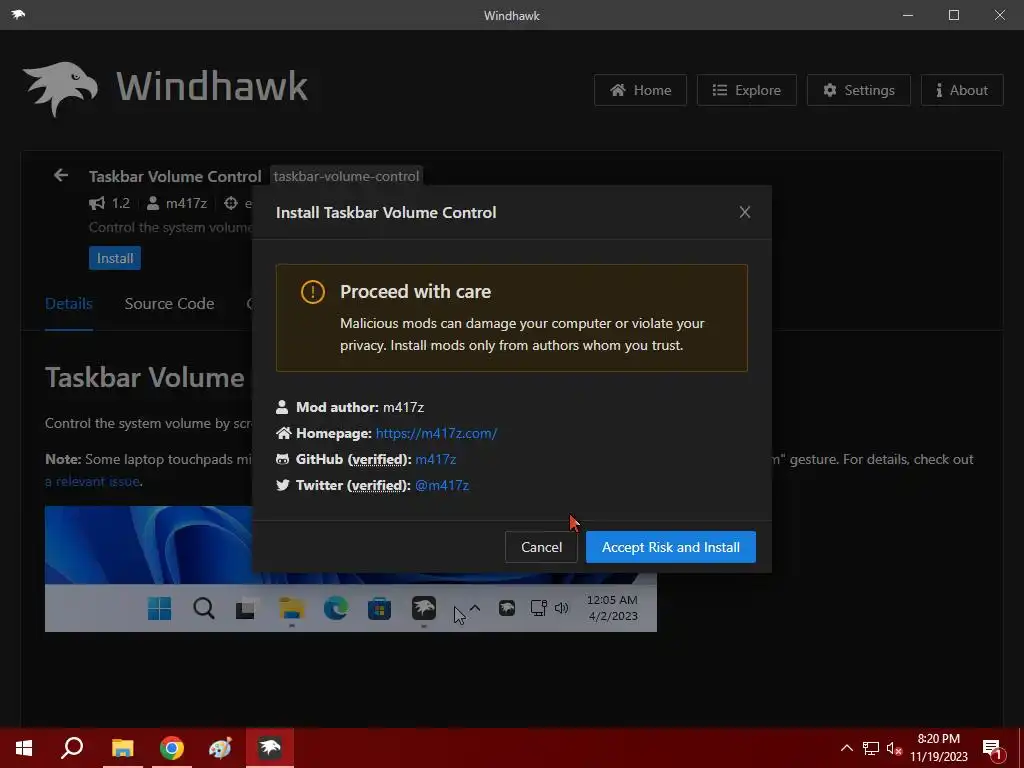This screenshot has height=768, width=1024.
Task: Open the verified GitHub m417z link
Action: pos(436,459)
